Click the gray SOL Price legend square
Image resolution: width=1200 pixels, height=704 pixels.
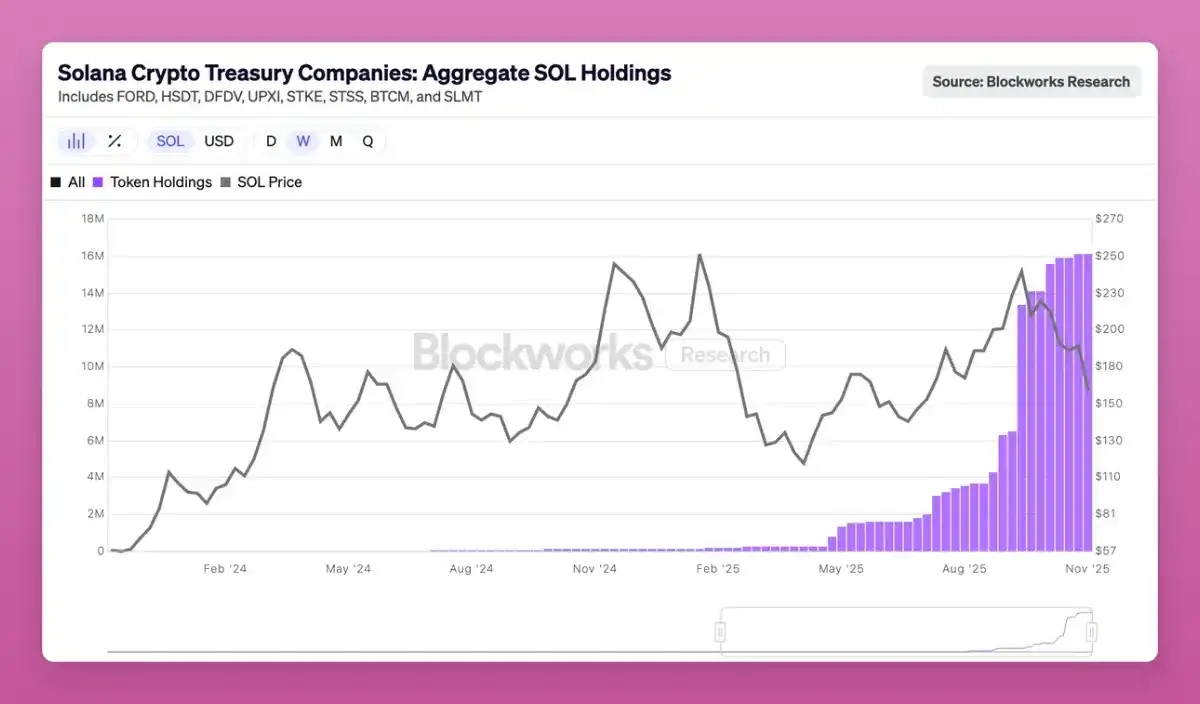tap(226, 182)
